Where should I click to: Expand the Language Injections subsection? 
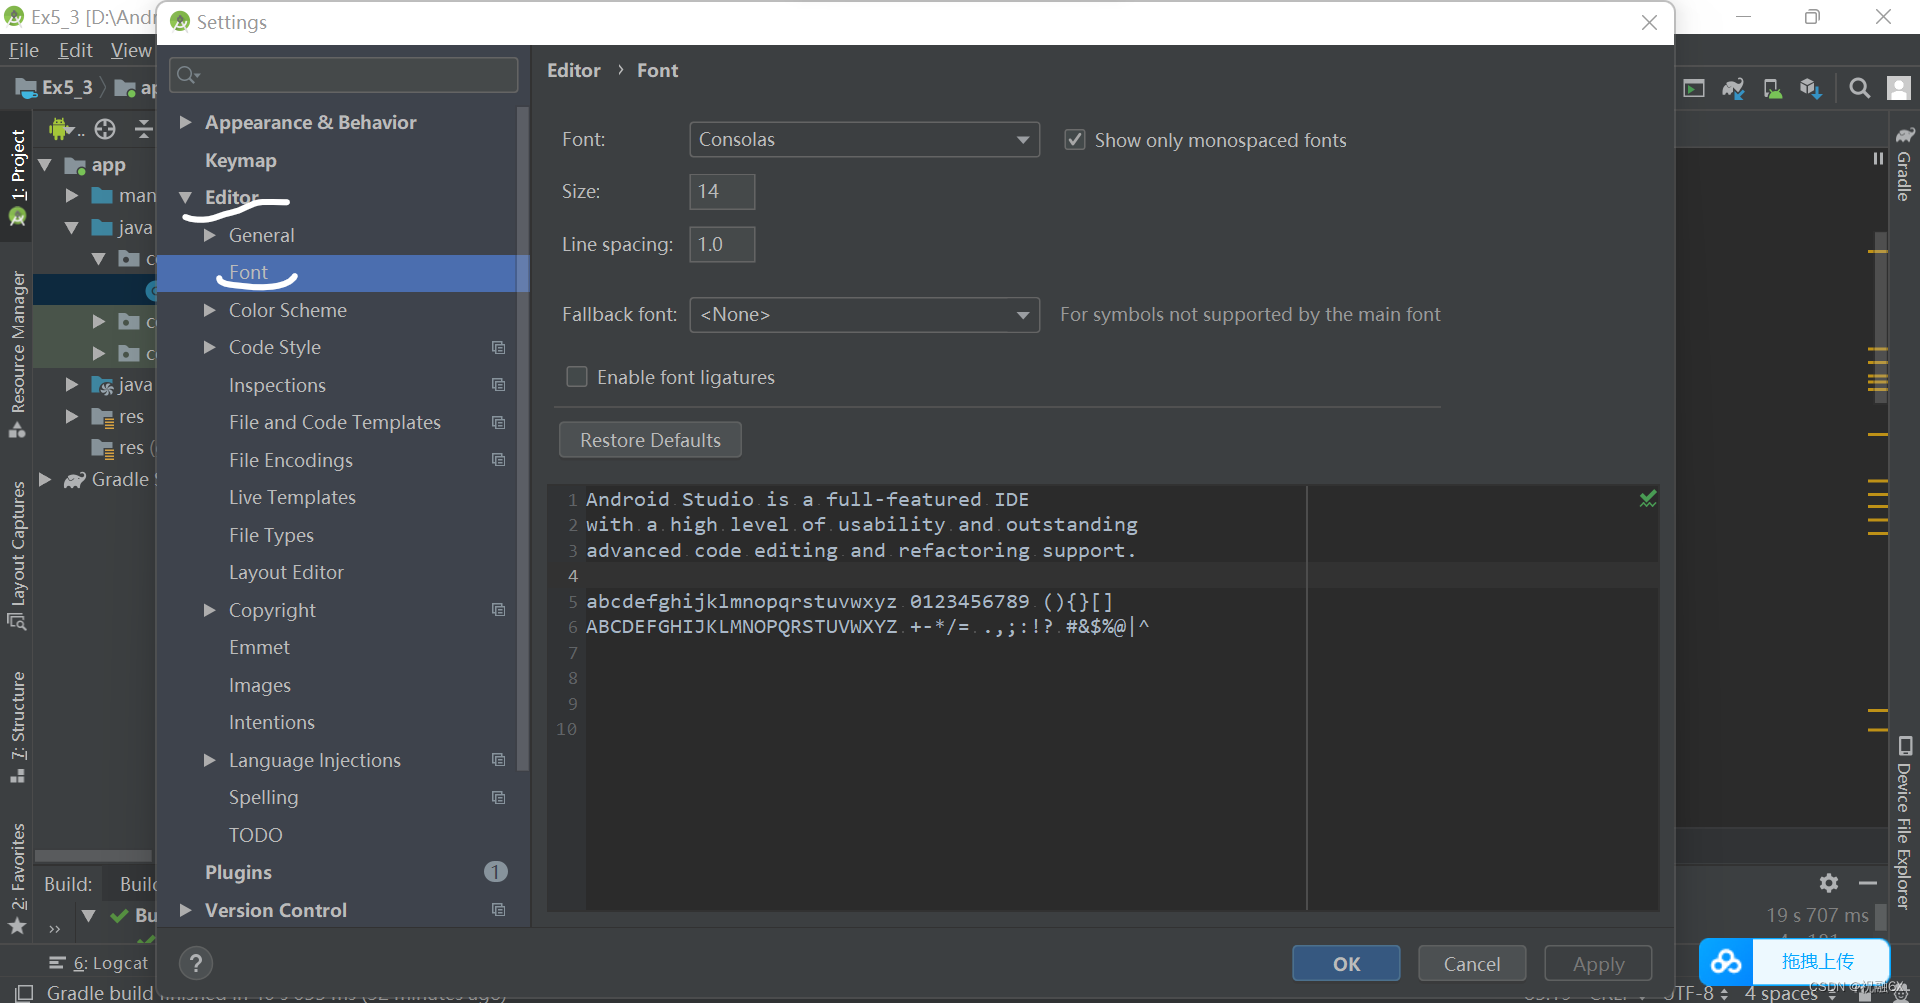coord(209,760)
